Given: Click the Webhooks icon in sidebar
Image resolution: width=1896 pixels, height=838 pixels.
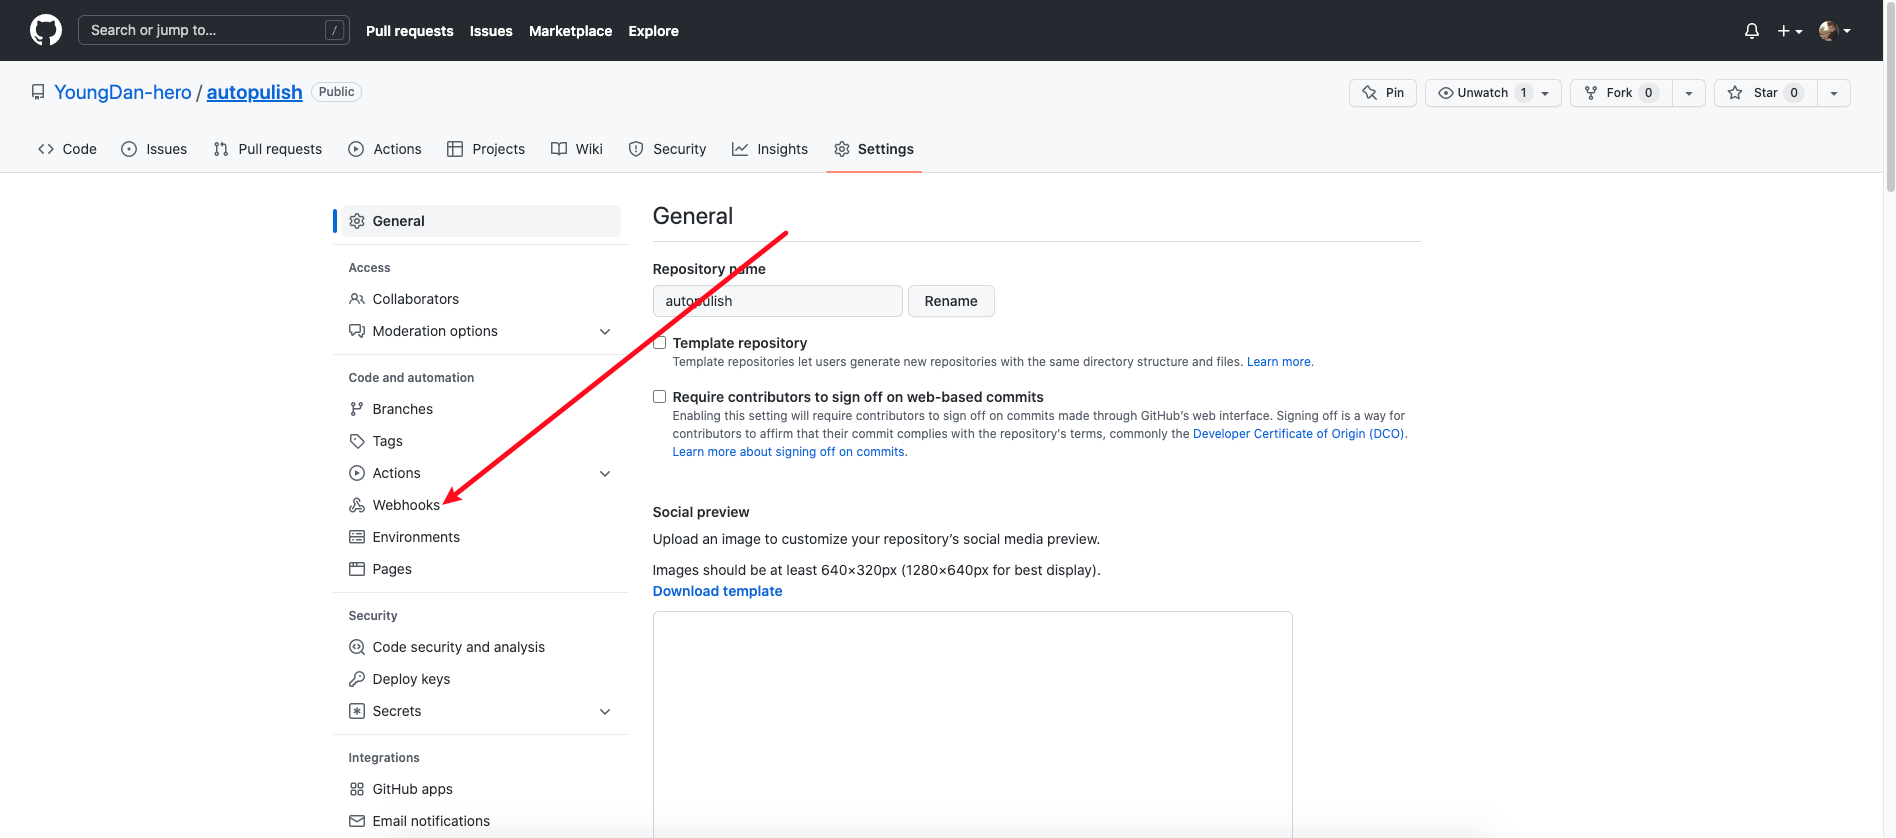Looking at the screenshot, I should [357, 505].
